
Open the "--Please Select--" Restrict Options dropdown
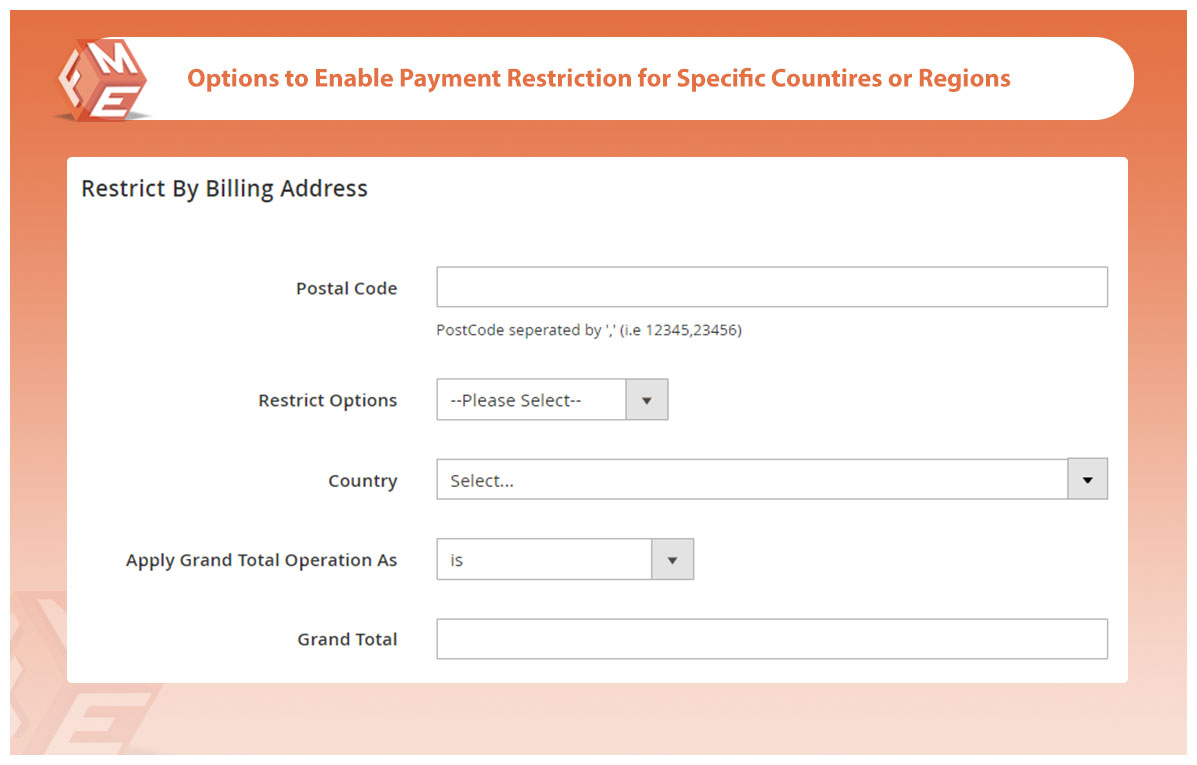coord(531,400)
